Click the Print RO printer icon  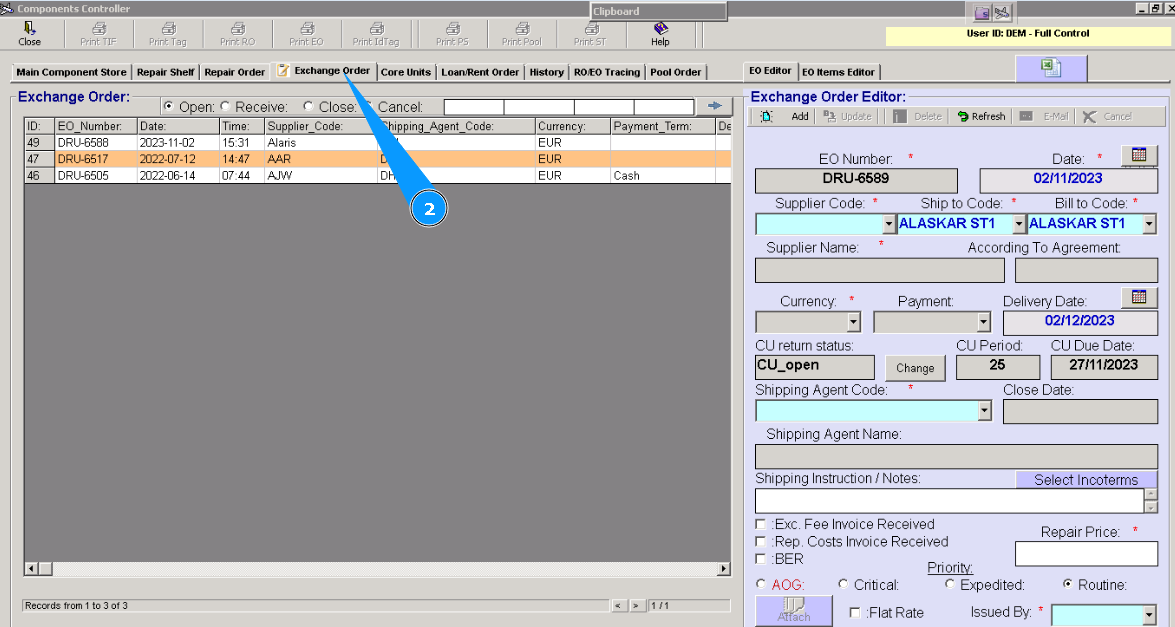coord(238,28)
